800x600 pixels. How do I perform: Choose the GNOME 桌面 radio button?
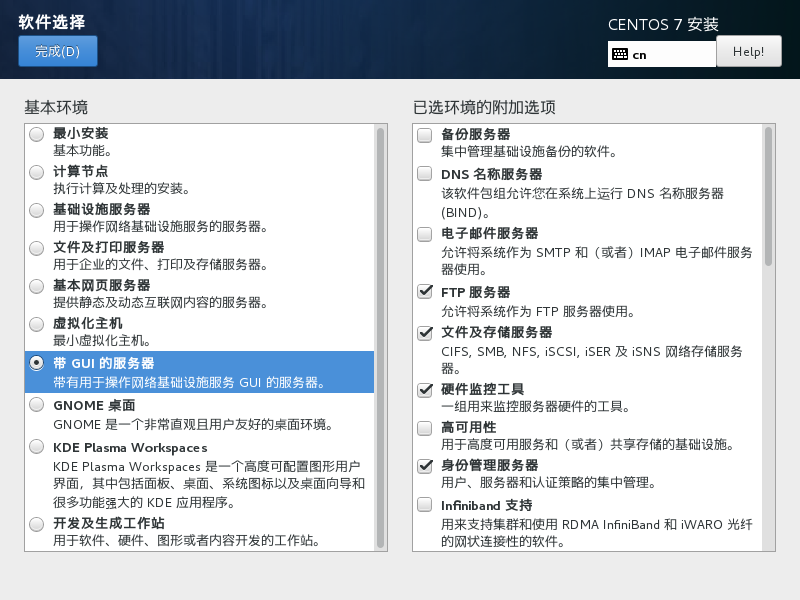(x=36, y=405)
